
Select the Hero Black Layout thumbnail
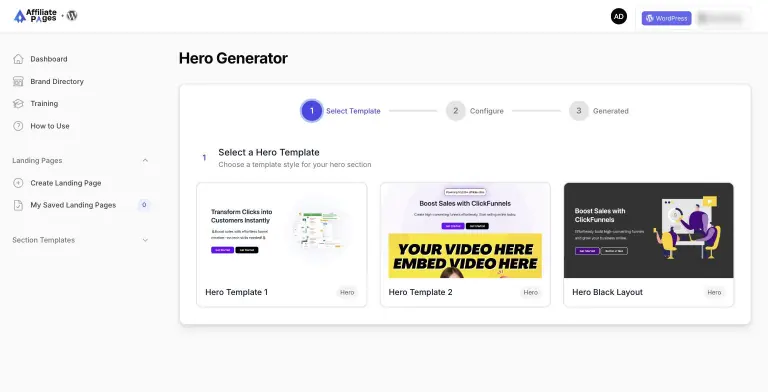648,231
